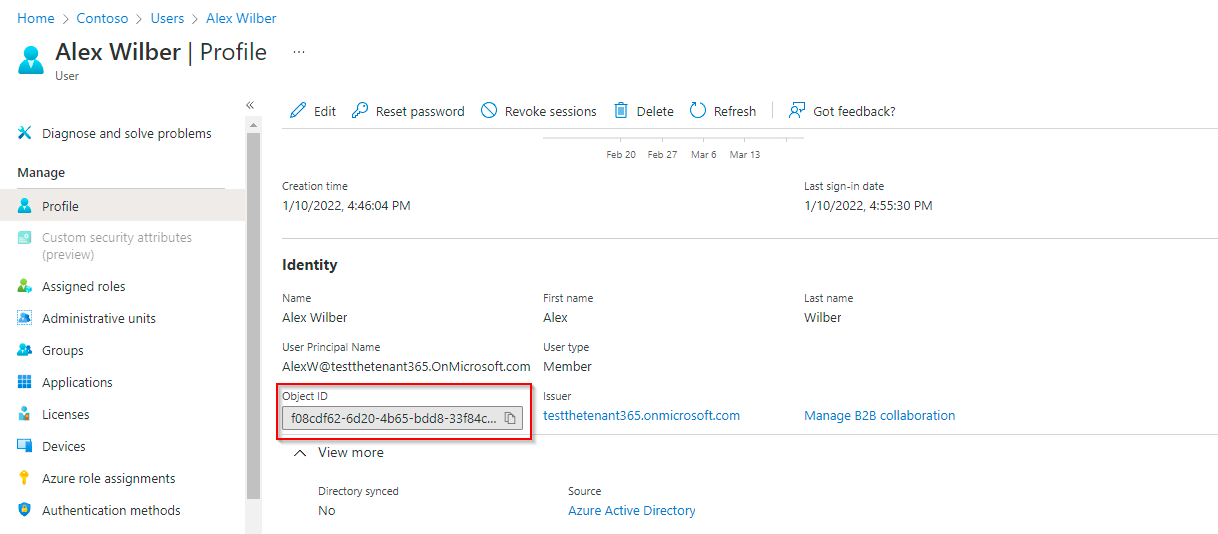The width and height of the screenshot is (1218, 534).
Task: Open Licenses page
Action: point(66,414)
